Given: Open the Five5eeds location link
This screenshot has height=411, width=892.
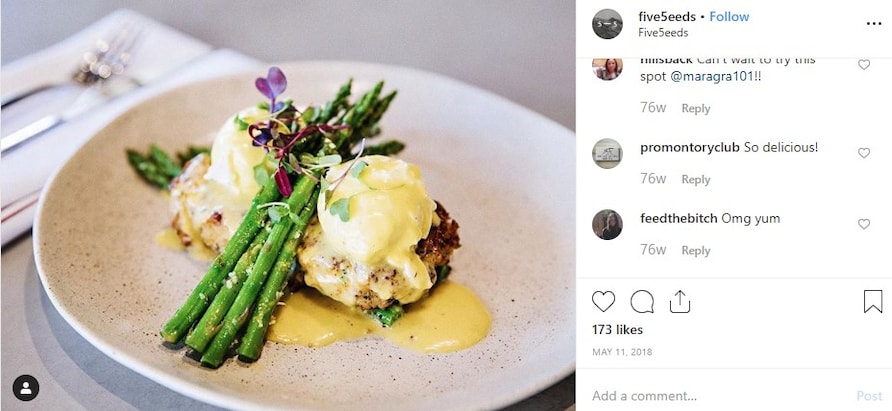Looking at the screenshot, I should (x=663, y=32).
